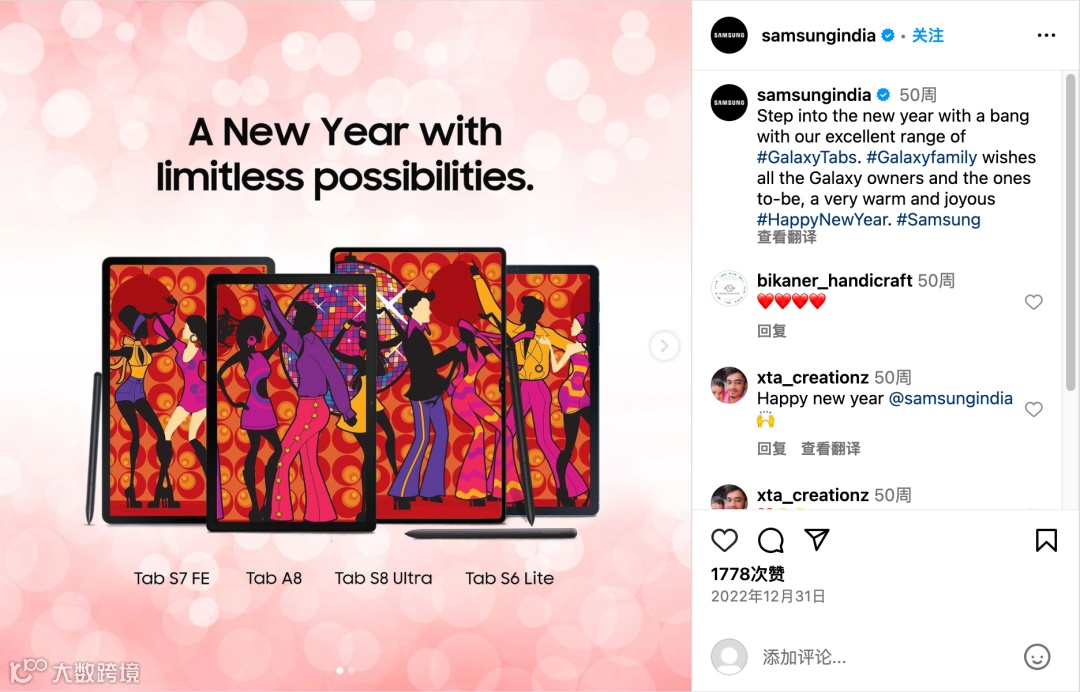This screenshot has width=1080, height=692.
Task: Open #GalaxyTabs hashtag link
Action: 807,157
